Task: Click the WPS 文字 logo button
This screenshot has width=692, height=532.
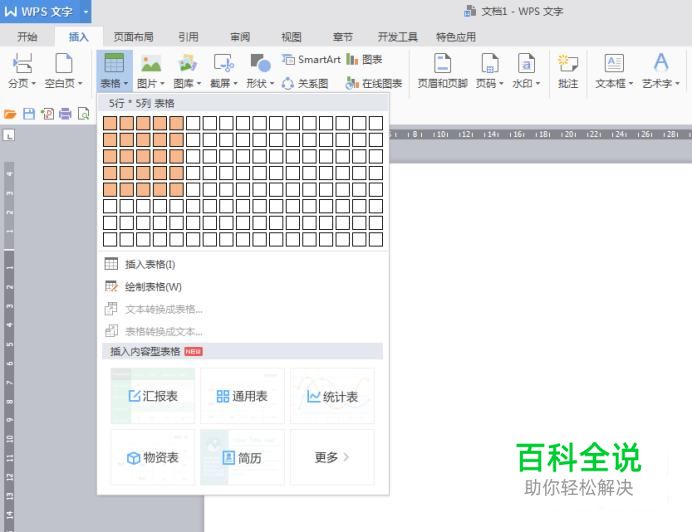Action: [38, 11]
